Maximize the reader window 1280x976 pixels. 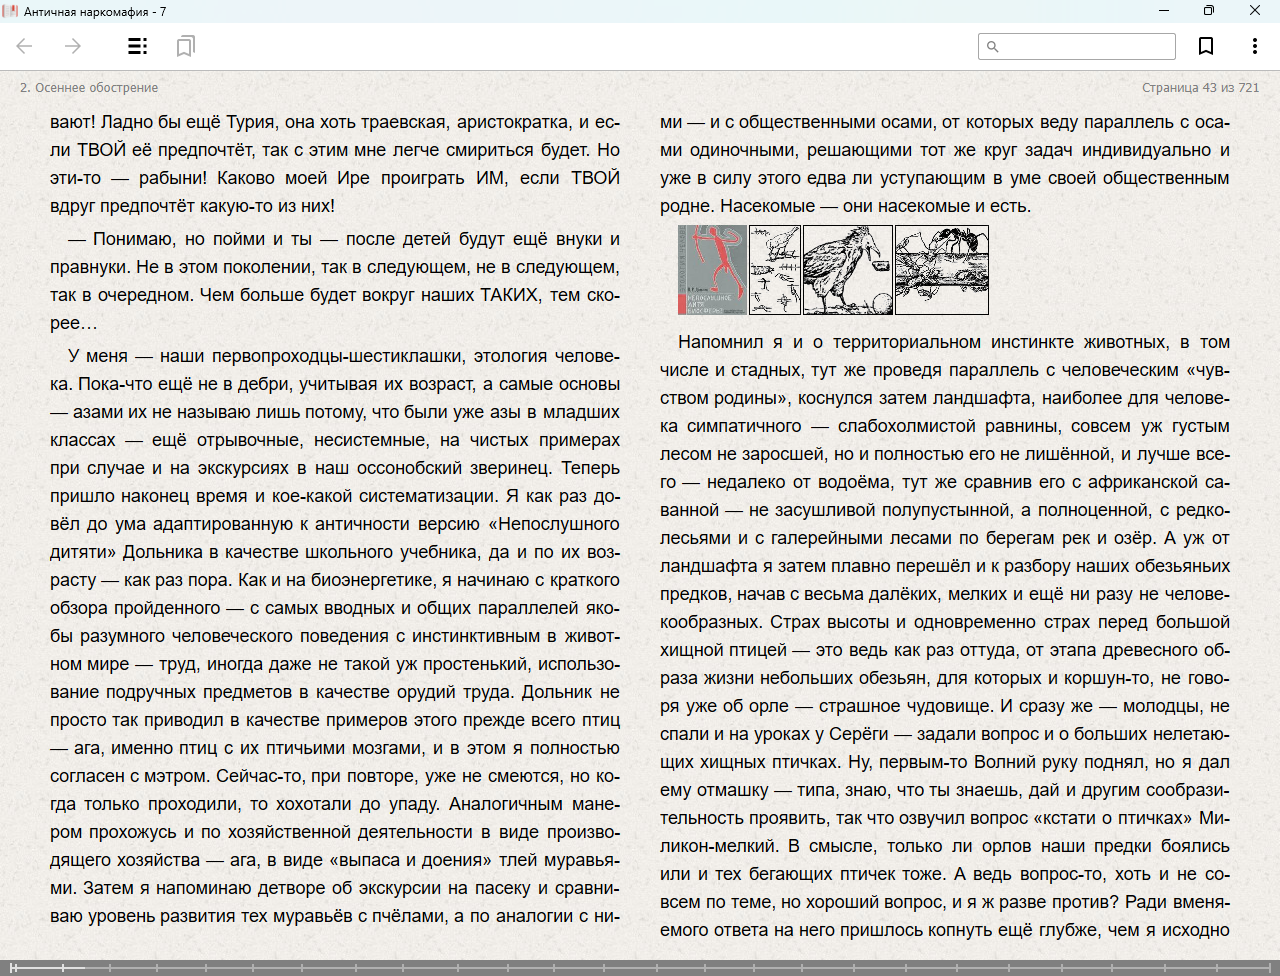tap(1208, 11)
